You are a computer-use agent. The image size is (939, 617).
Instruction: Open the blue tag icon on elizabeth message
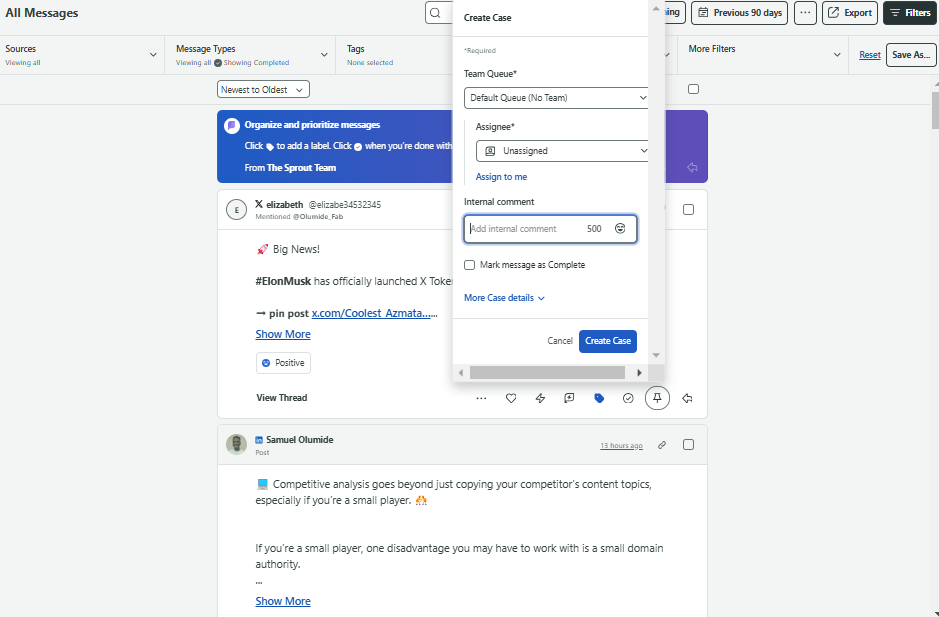pos(599,398)
